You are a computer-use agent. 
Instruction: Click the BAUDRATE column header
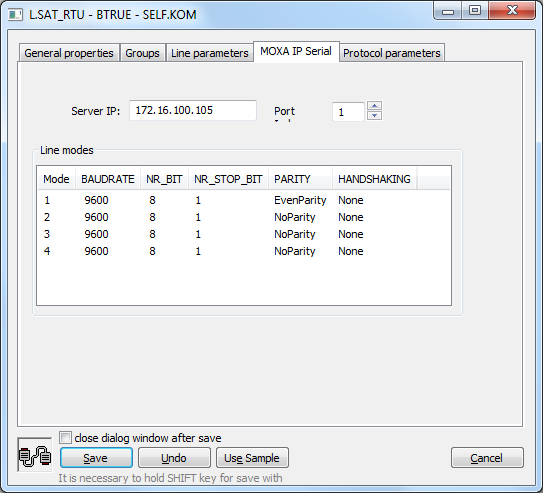pyautogui.click(x=108, y=179)
